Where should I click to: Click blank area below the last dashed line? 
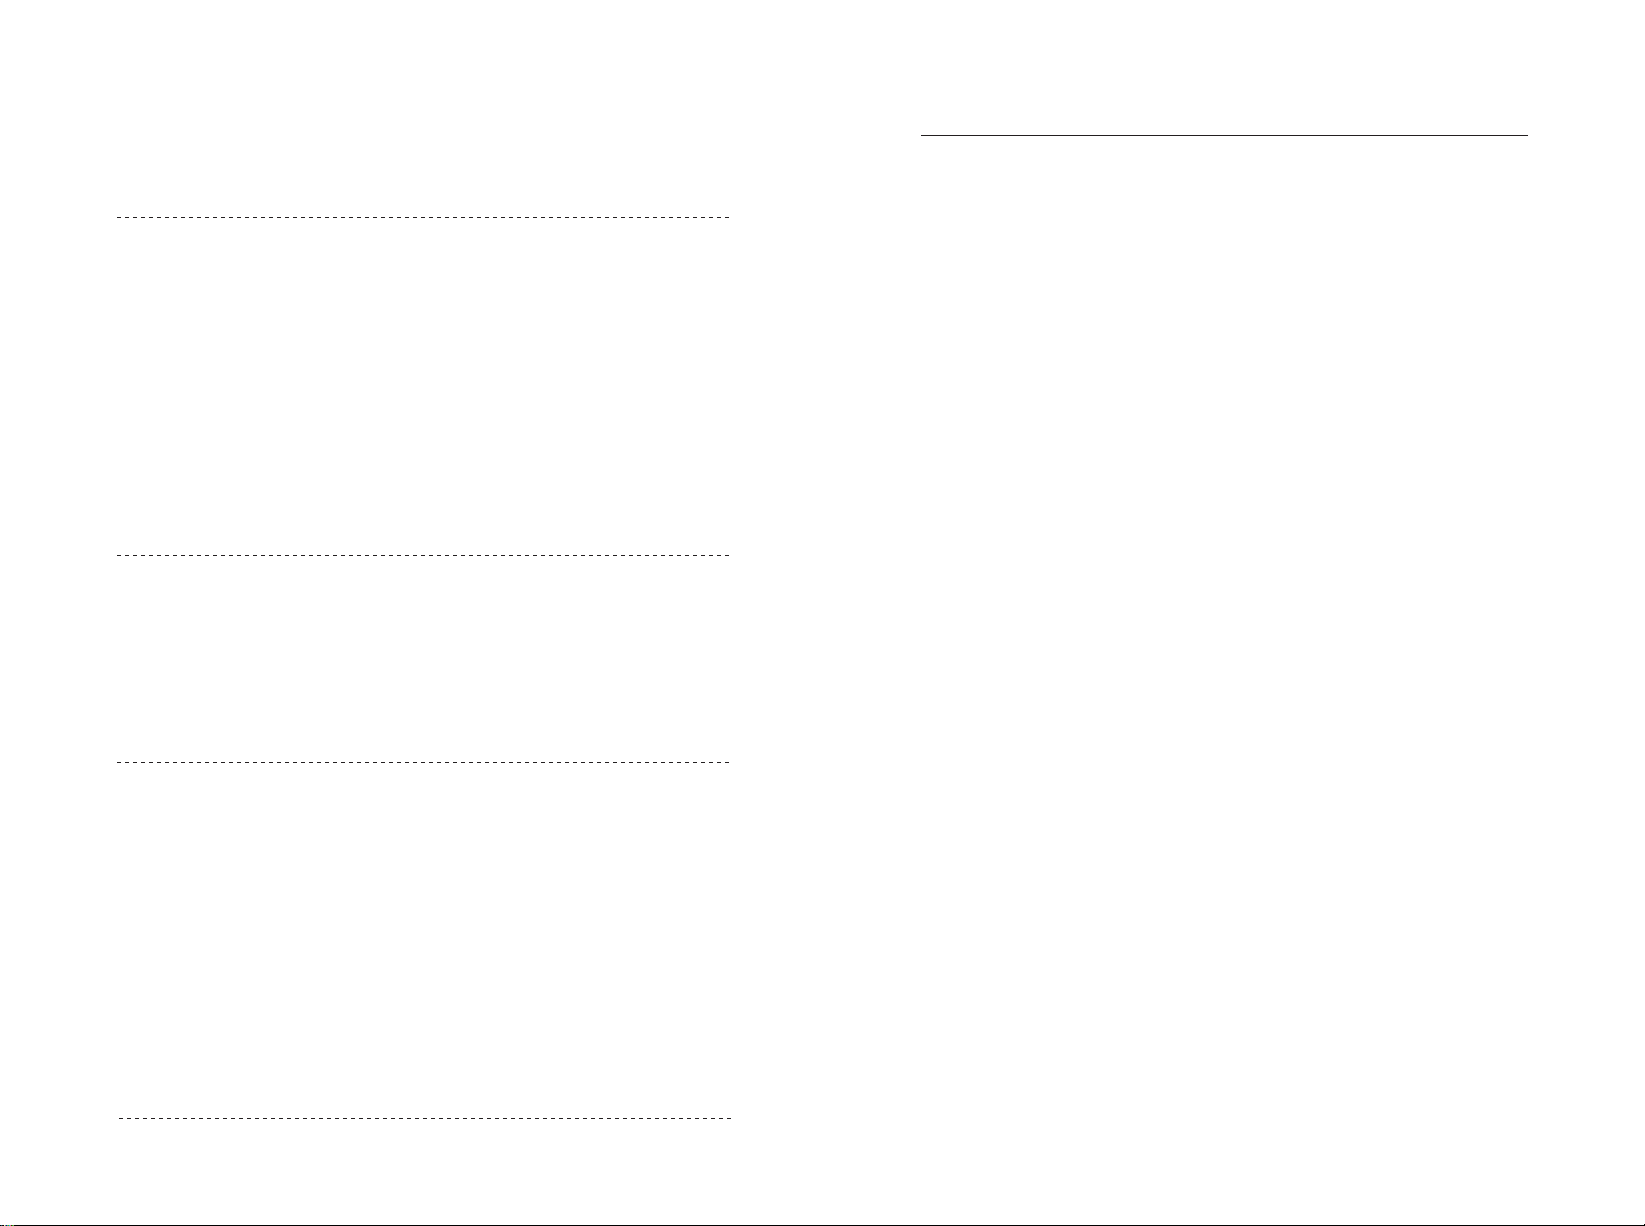424,1168
